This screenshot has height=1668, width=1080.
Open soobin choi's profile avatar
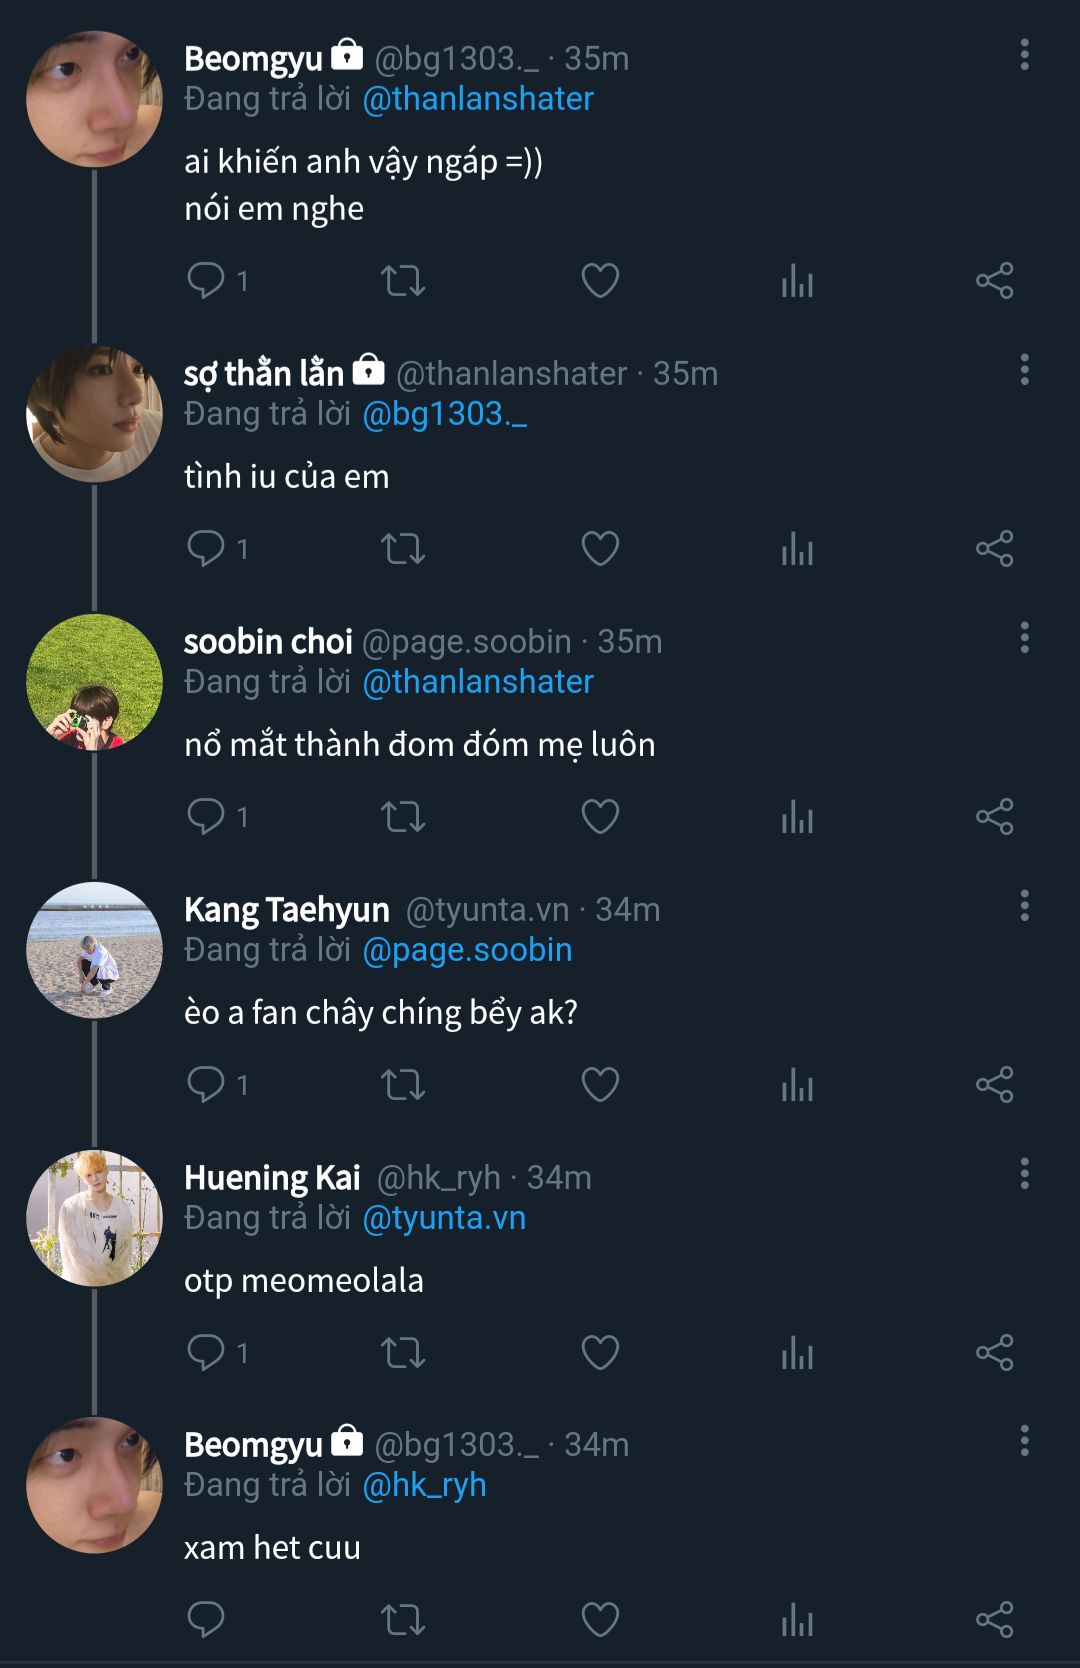point(94,682)
